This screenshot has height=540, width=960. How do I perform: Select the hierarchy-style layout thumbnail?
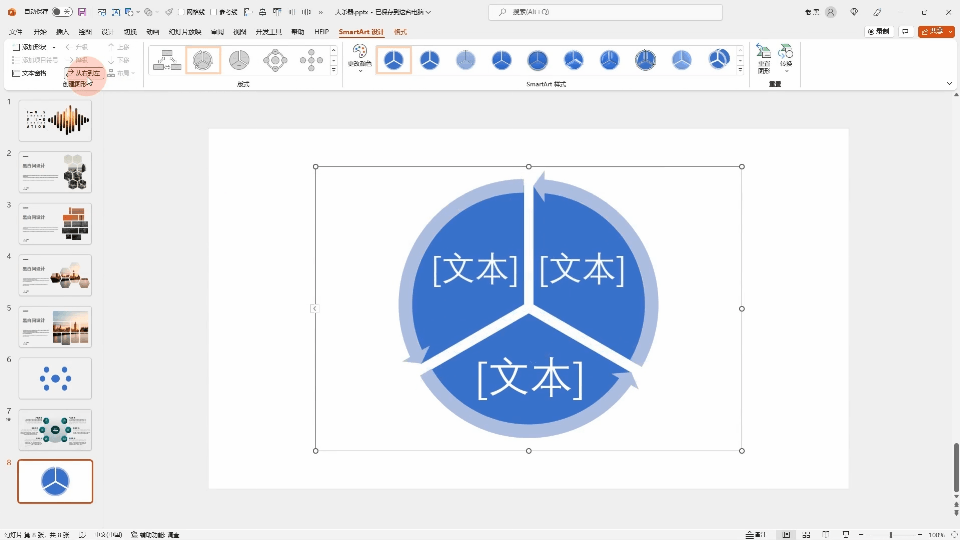(167, 61)
